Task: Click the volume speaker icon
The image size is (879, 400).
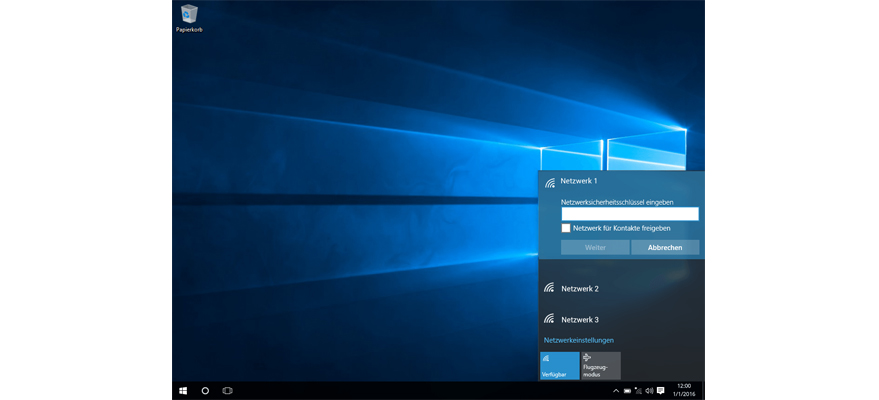Action: [x=649, y=390]
